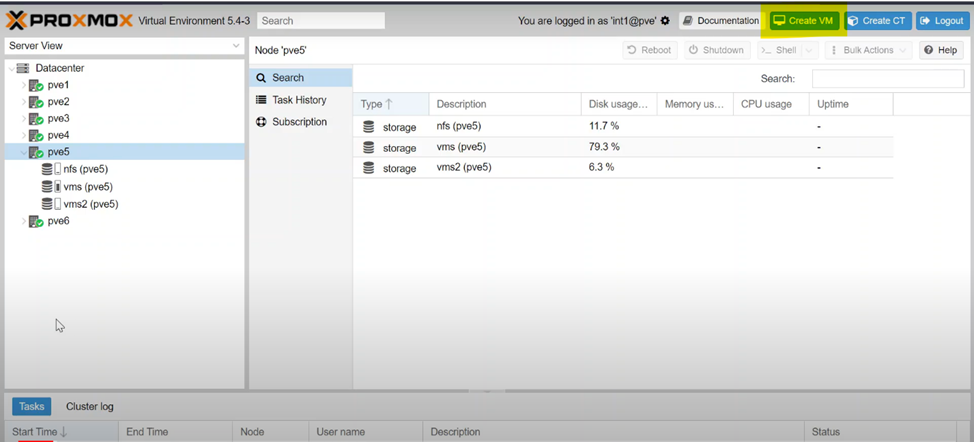Select the pve2 node icon

(36, 102)
